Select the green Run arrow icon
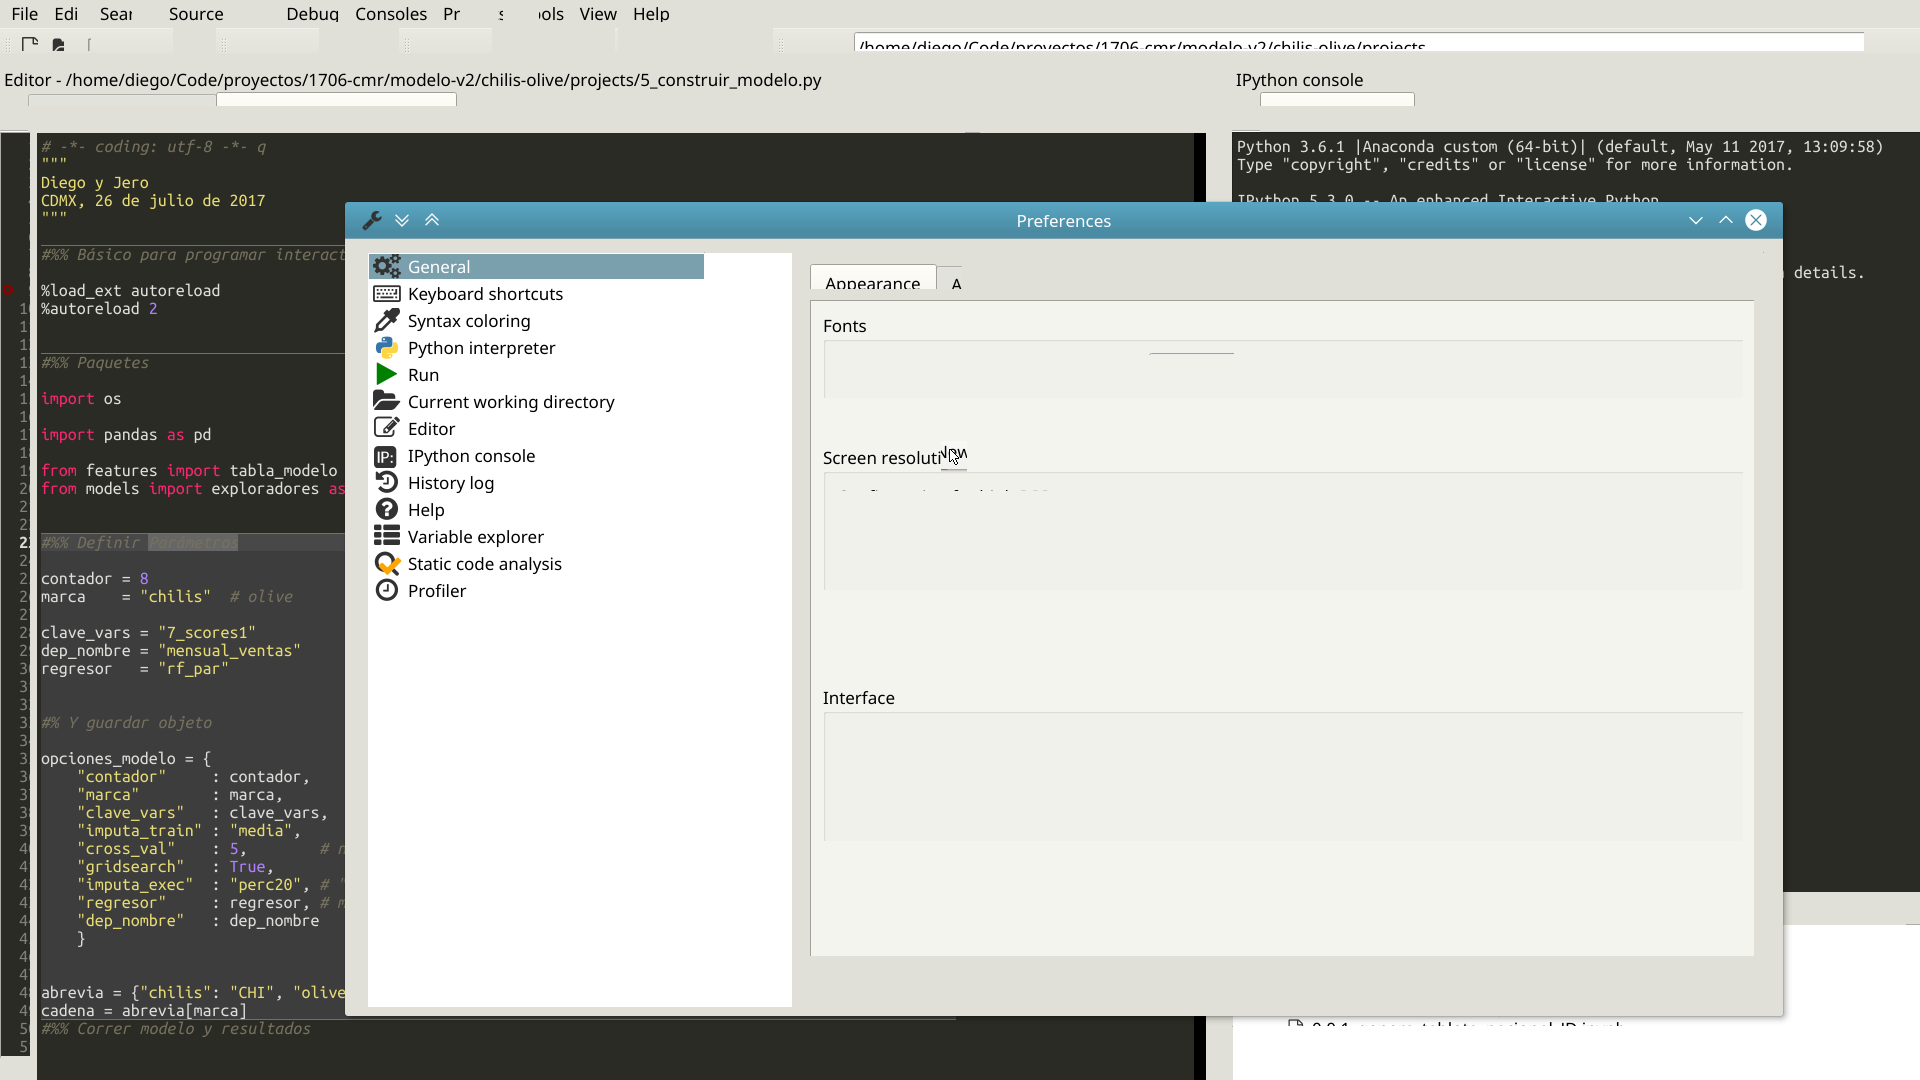The height and width of the screenshot is (1080, 1920). click(x=386, y=375)
